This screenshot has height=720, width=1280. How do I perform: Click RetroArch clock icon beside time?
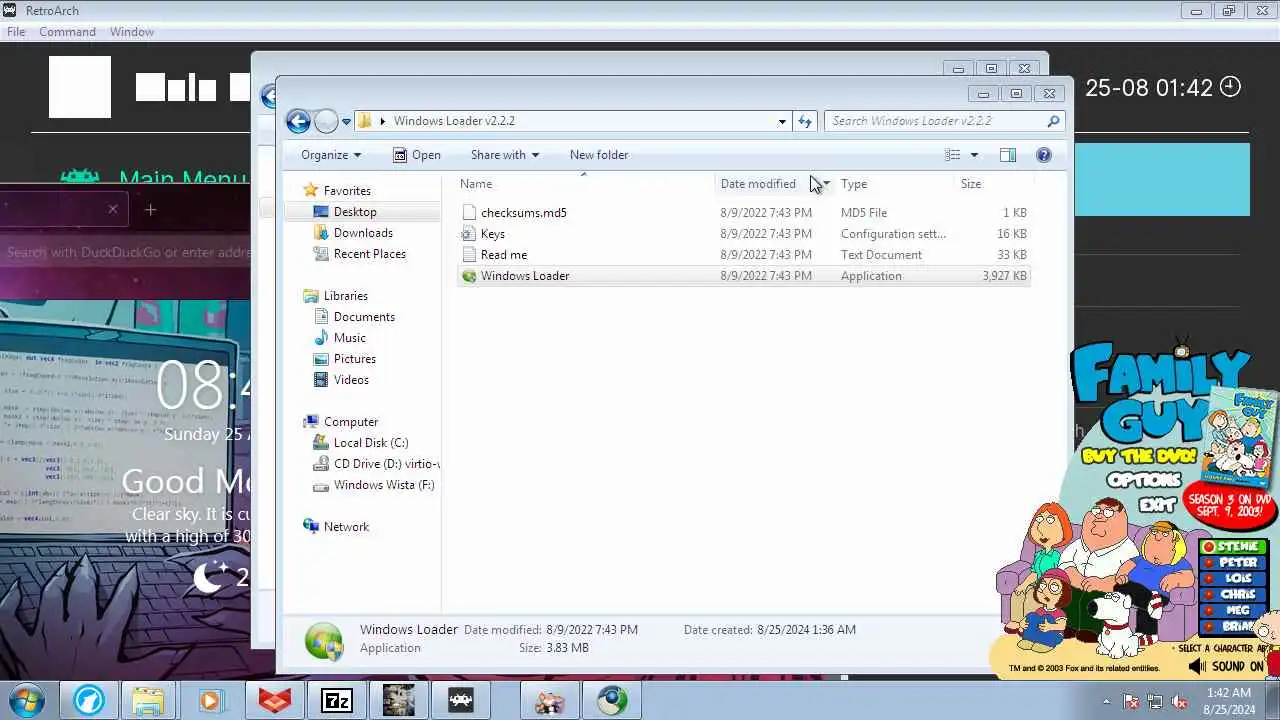(x=1231, y=87)
